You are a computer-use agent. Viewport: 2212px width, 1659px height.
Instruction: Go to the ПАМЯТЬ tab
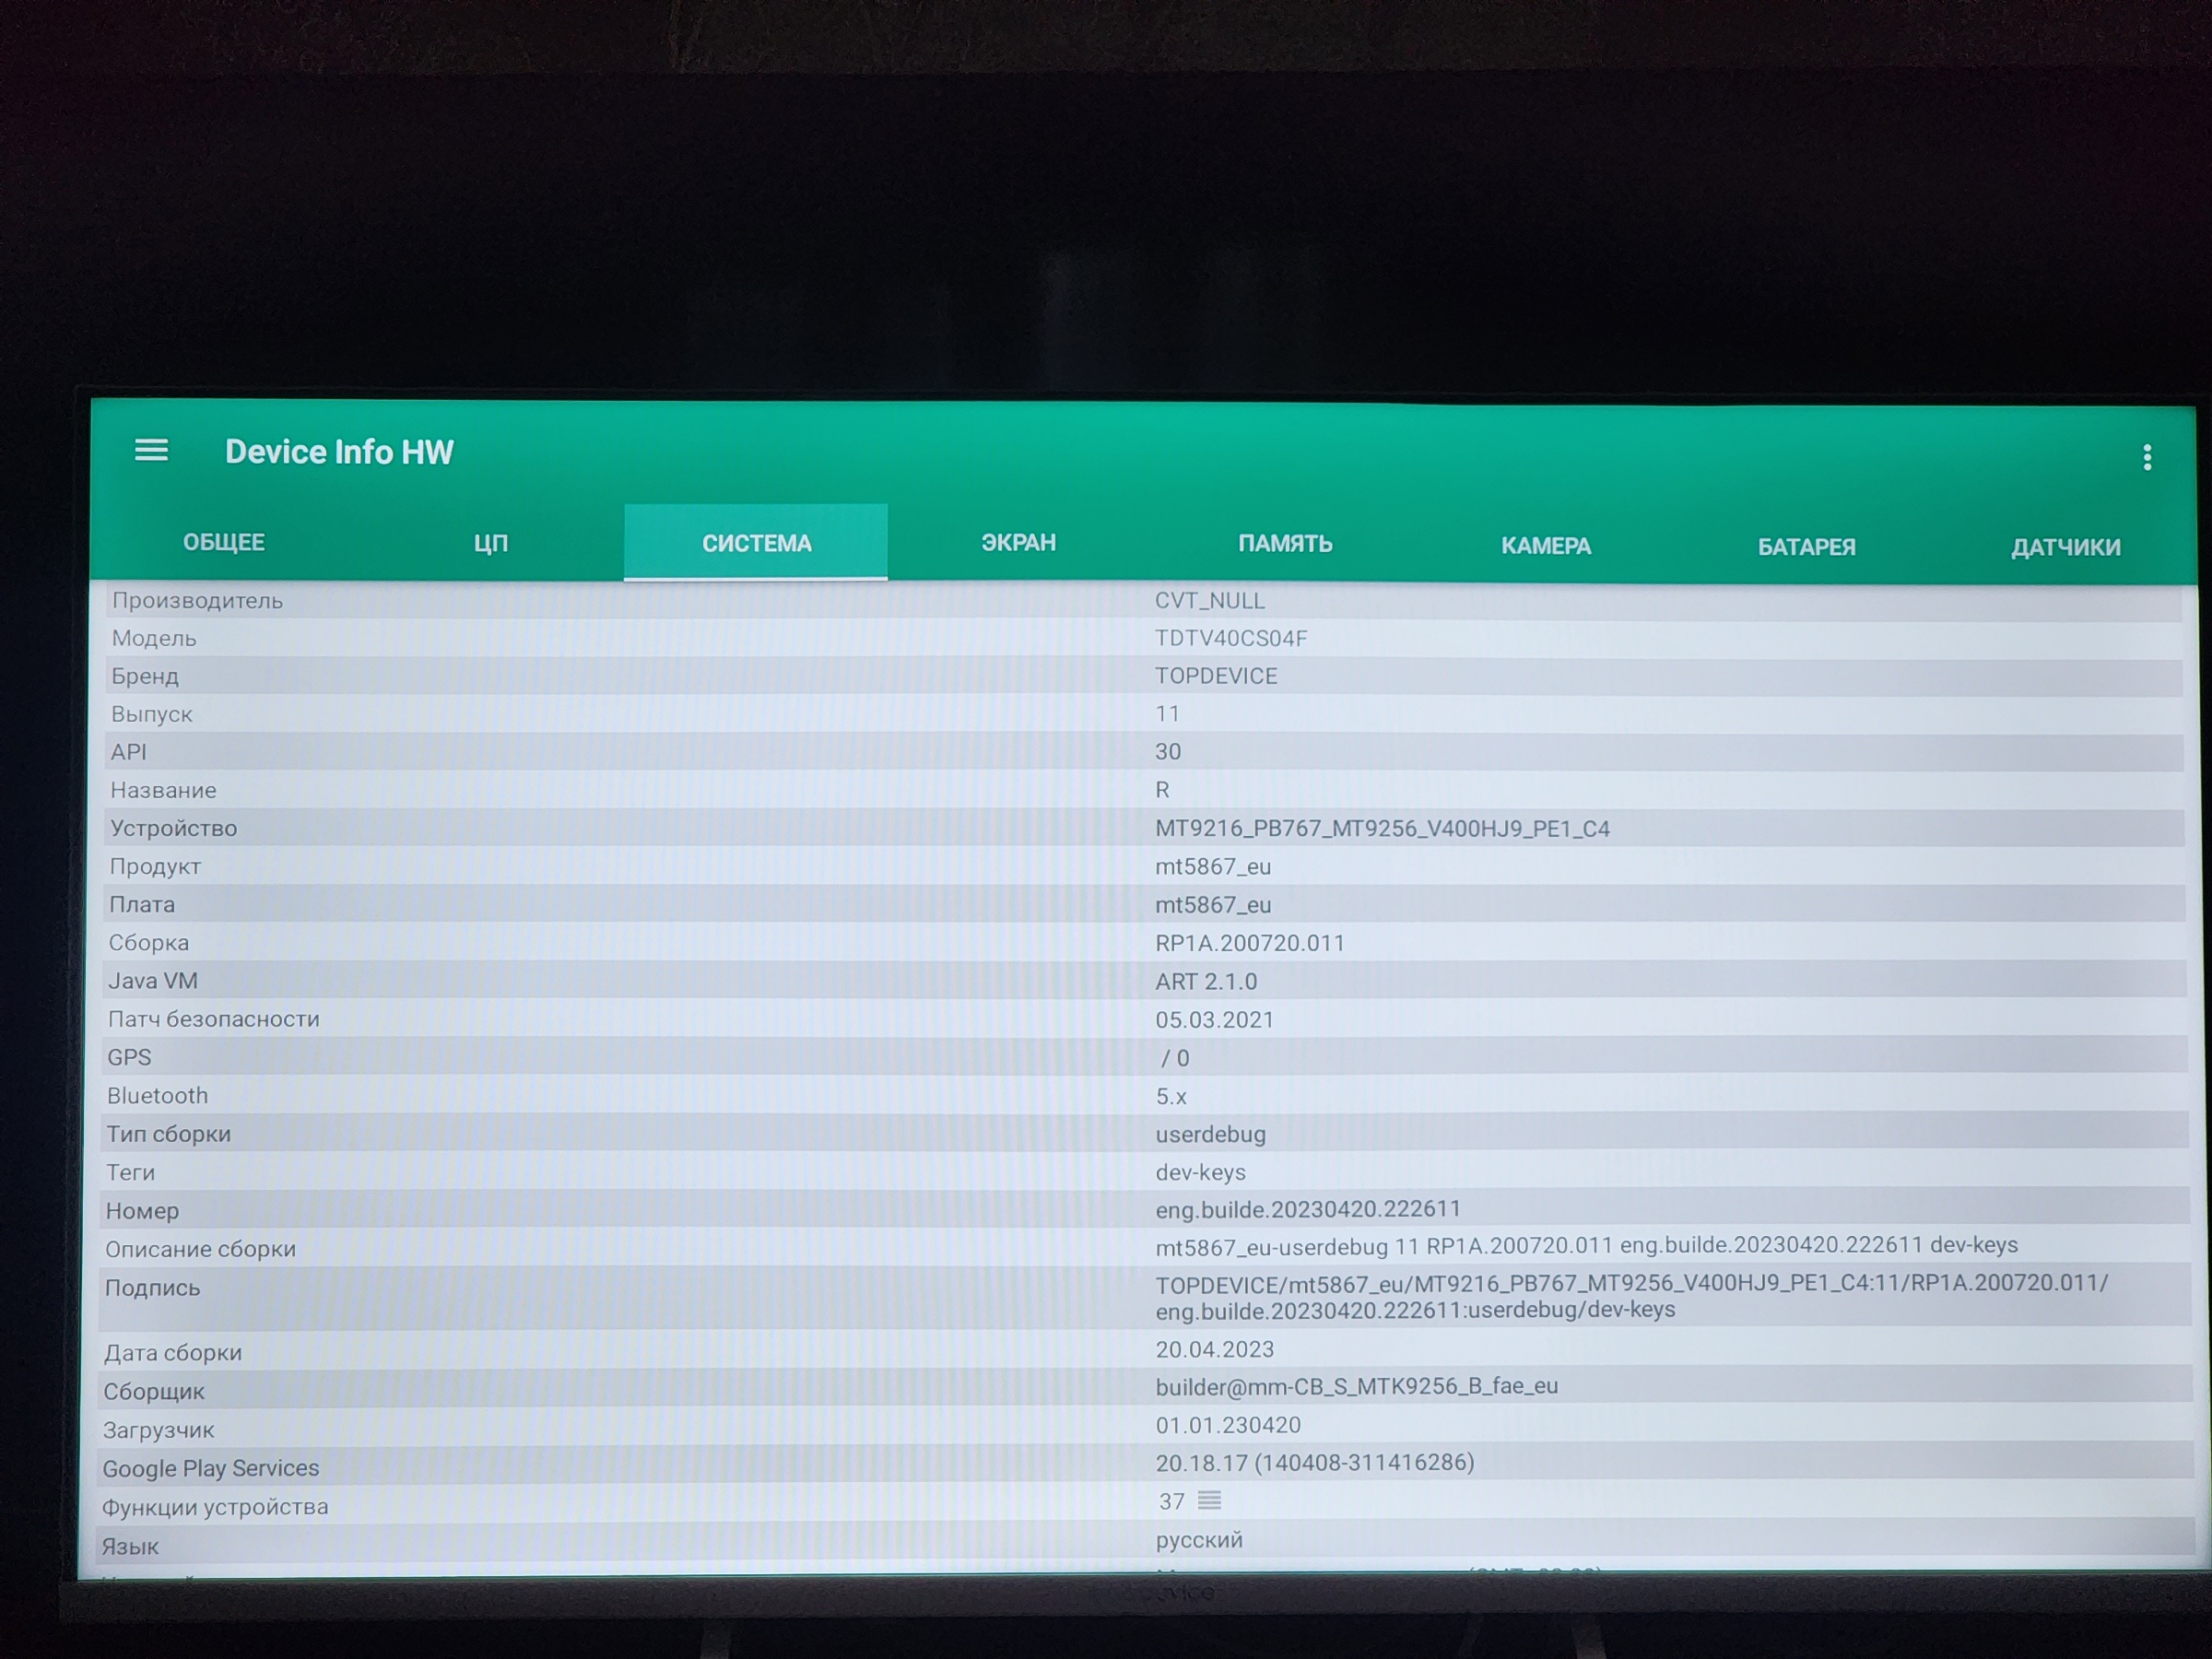pos(1285,543)
